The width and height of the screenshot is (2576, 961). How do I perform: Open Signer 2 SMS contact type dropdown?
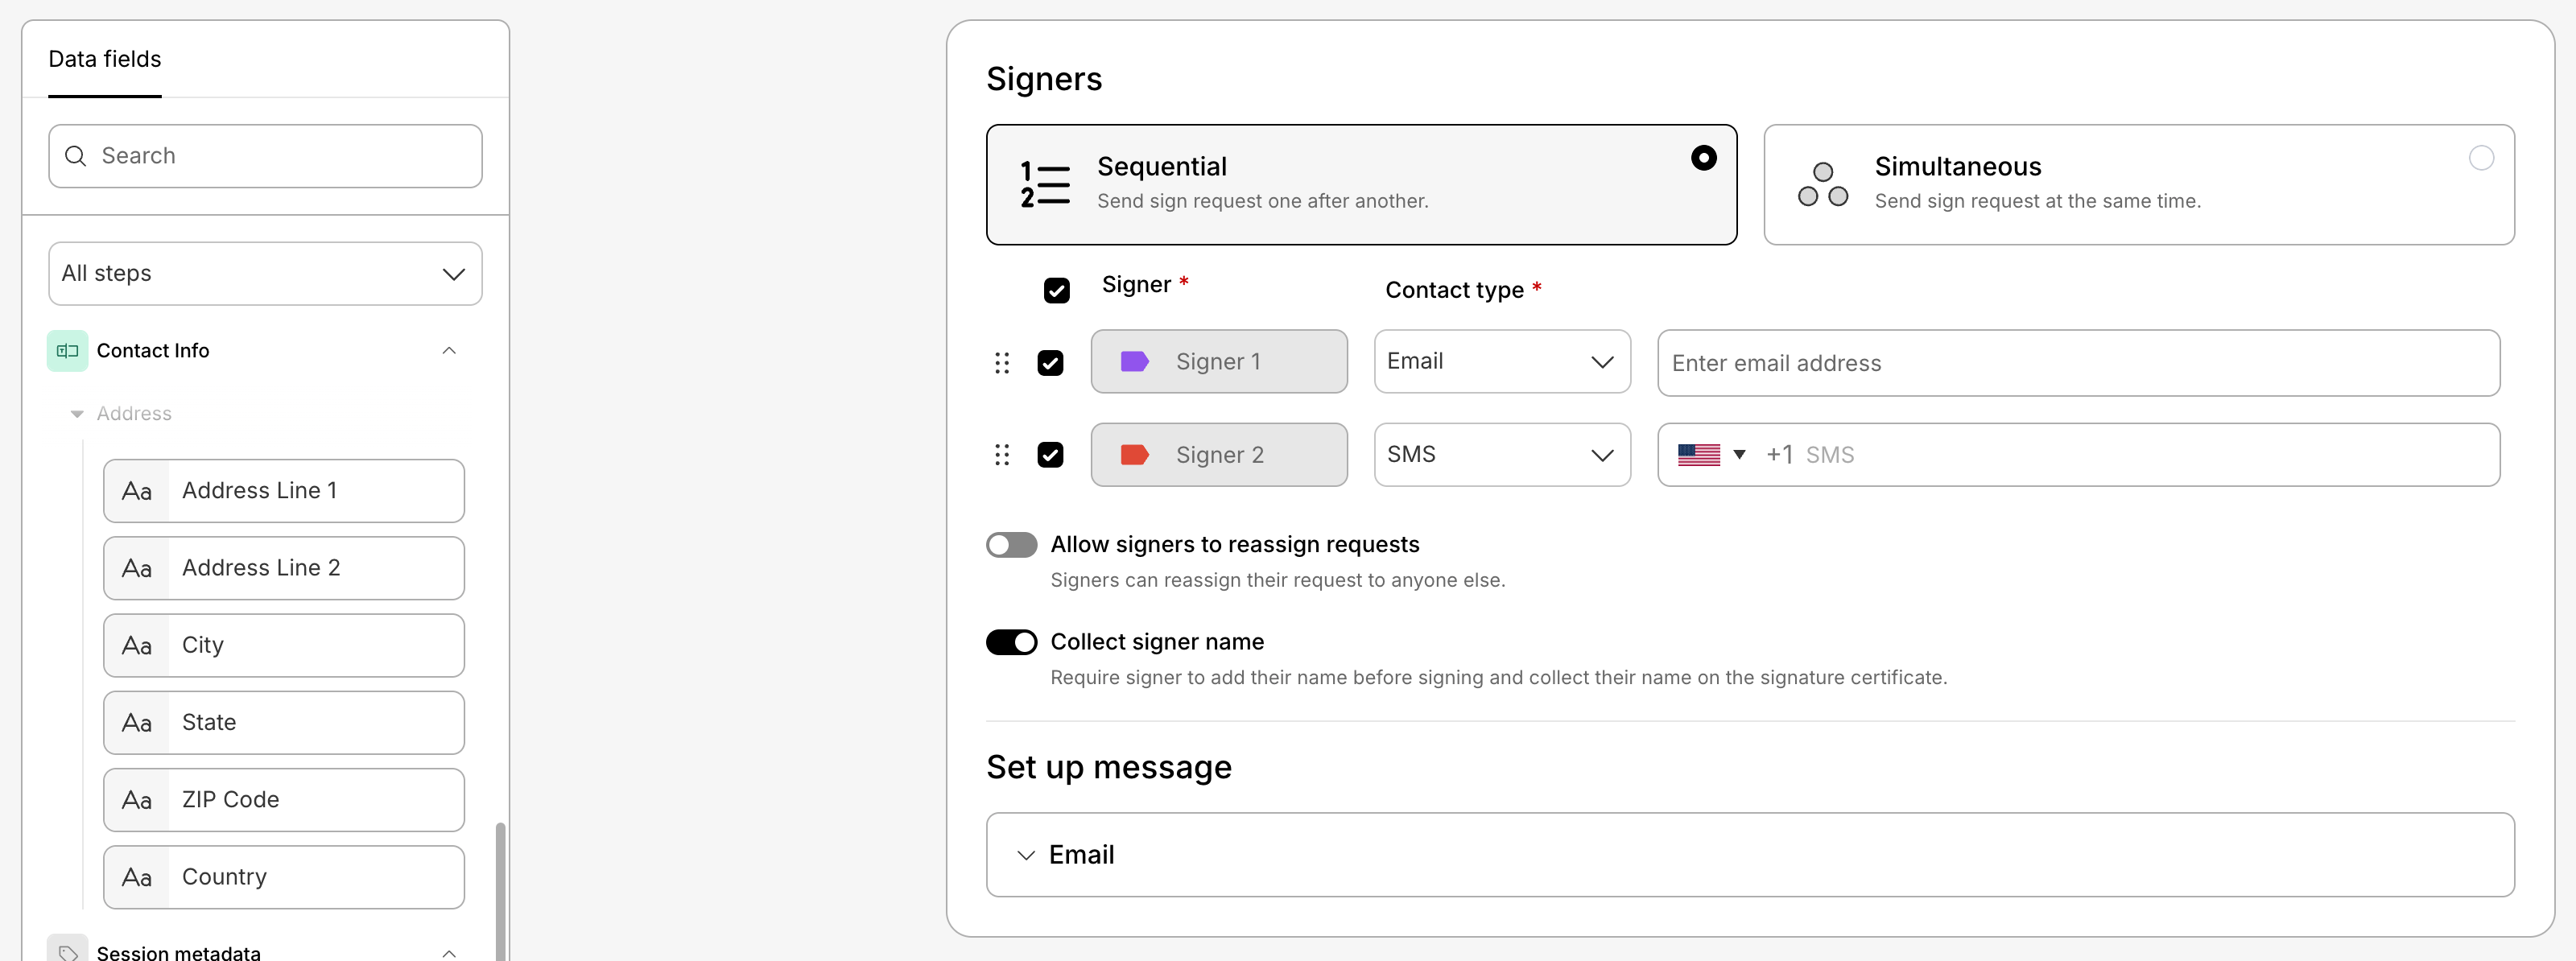[1501, 455]
